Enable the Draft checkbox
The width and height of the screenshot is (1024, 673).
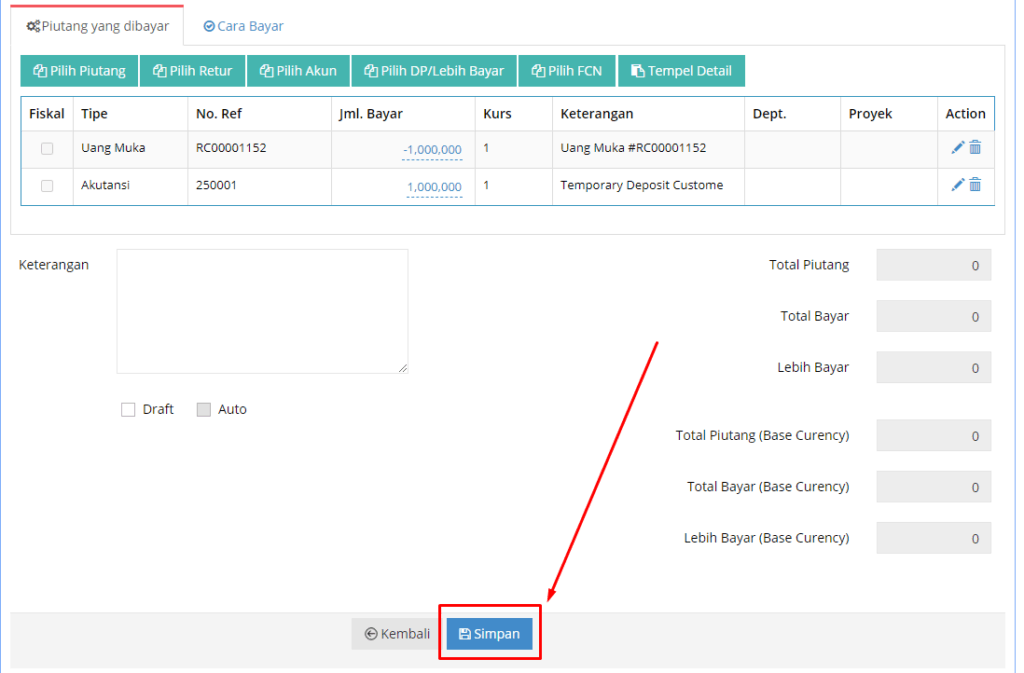pos(128,410)
